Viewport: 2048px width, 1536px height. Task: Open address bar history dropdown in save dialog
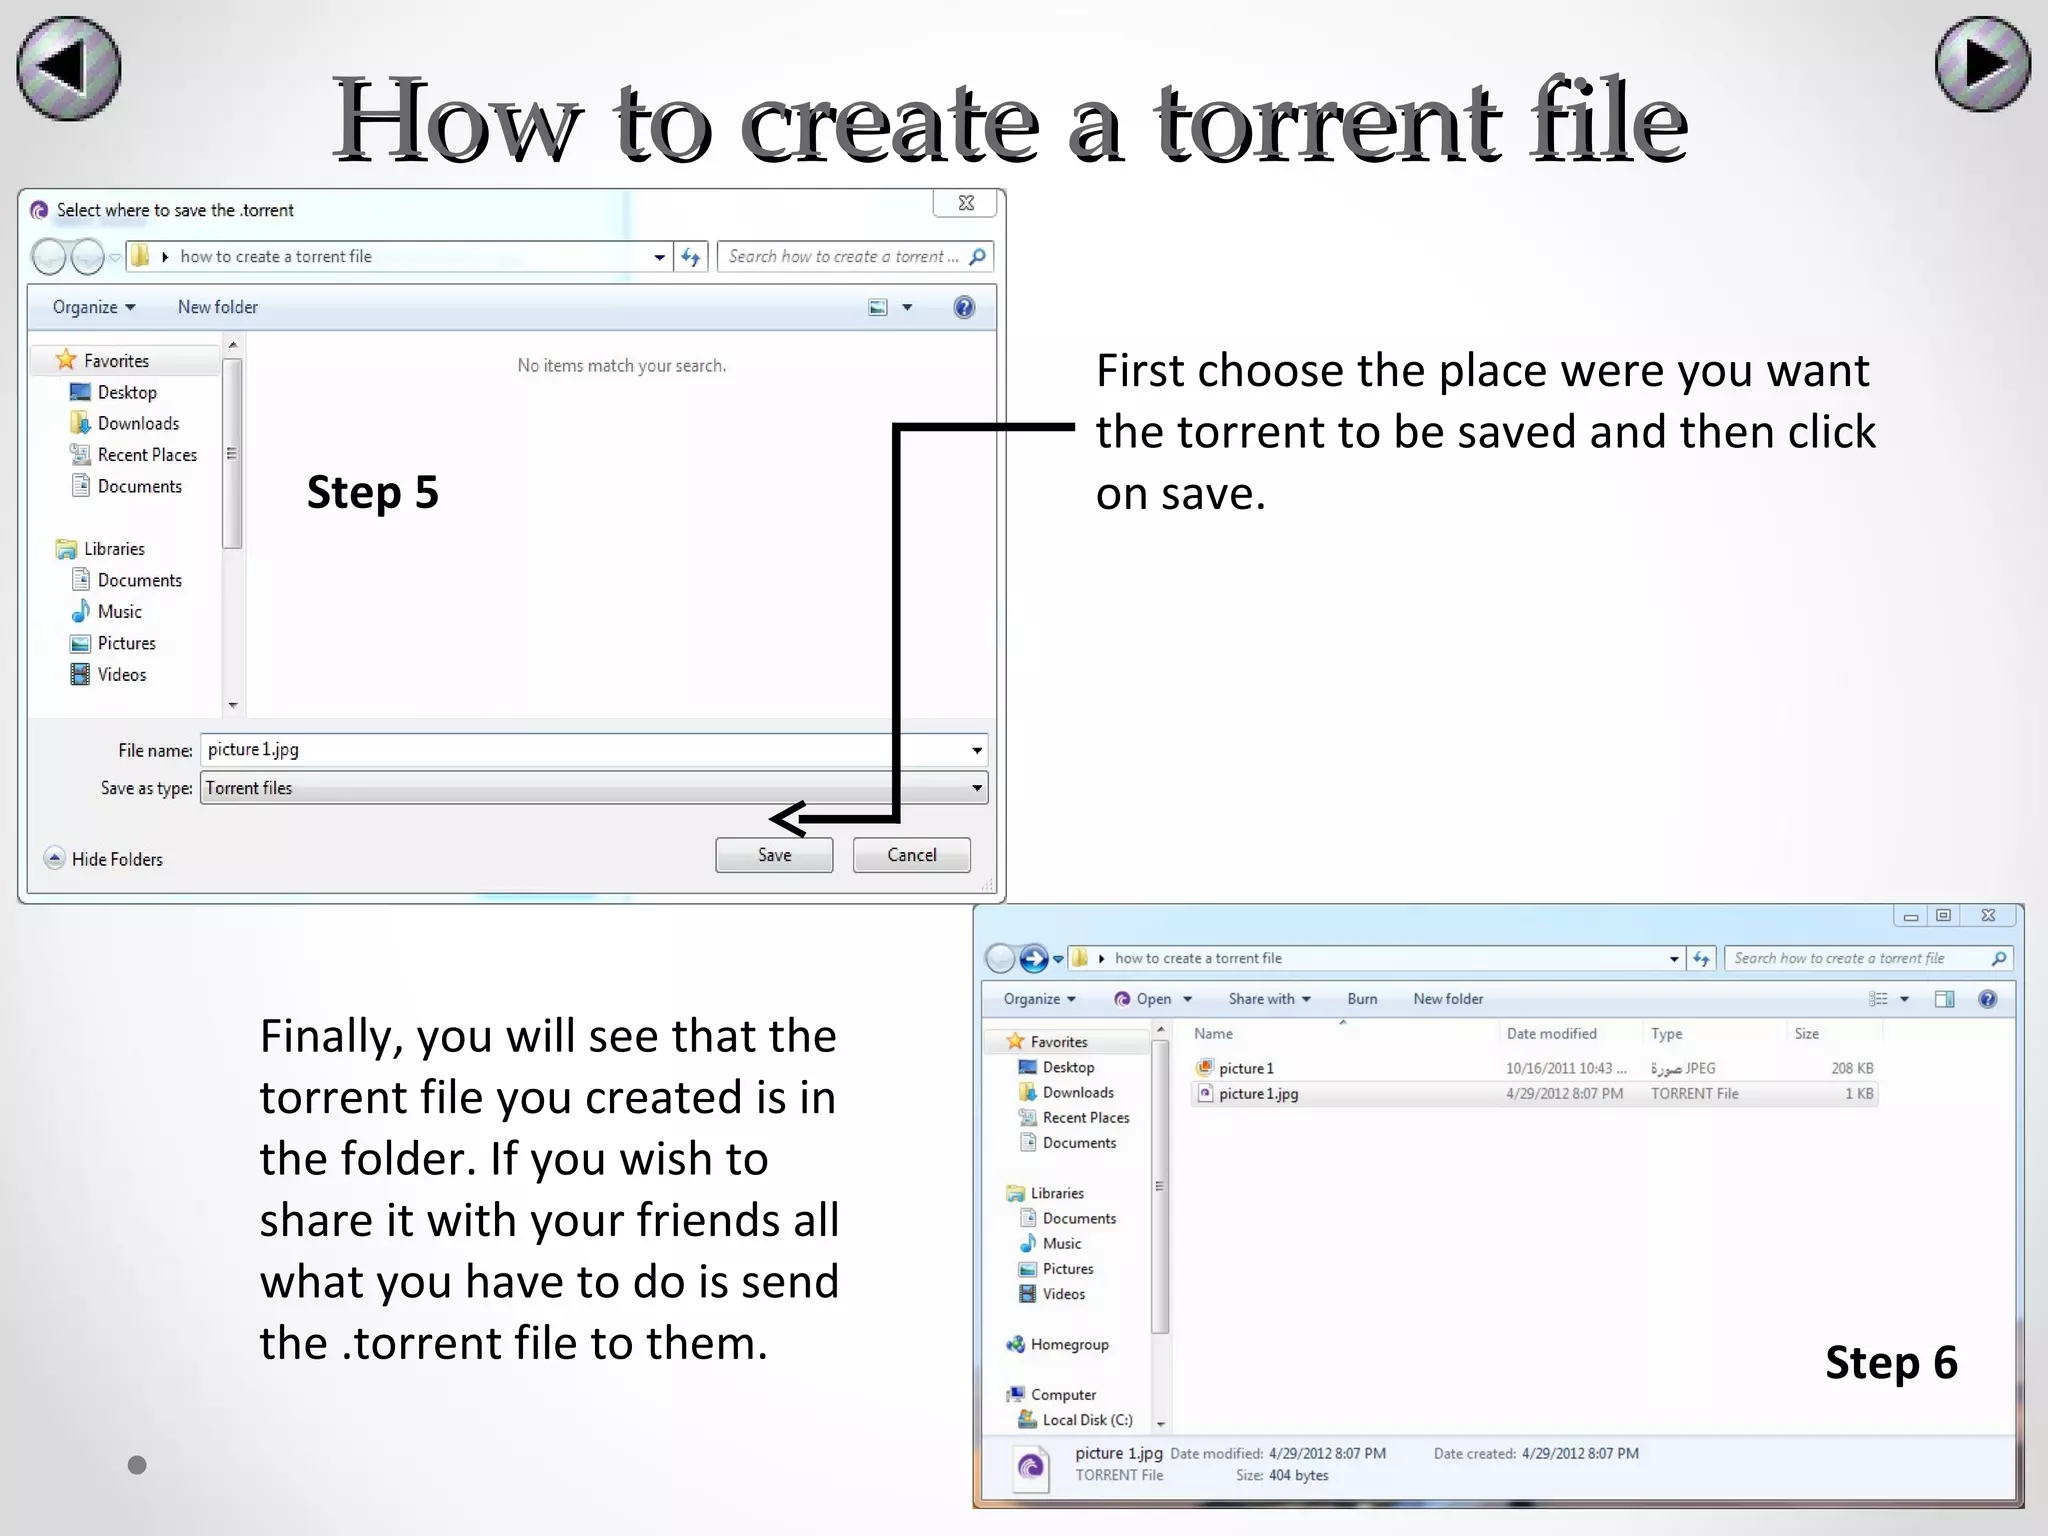659,257
